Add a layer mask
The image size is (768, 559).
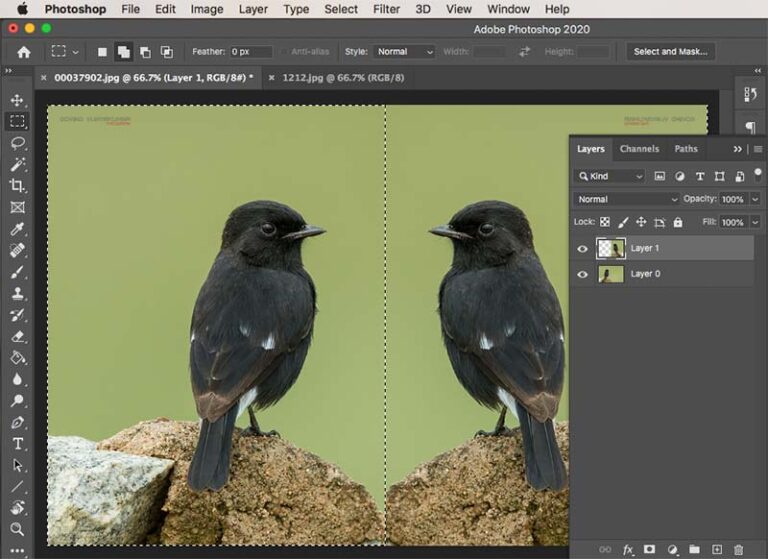[649, 549]
